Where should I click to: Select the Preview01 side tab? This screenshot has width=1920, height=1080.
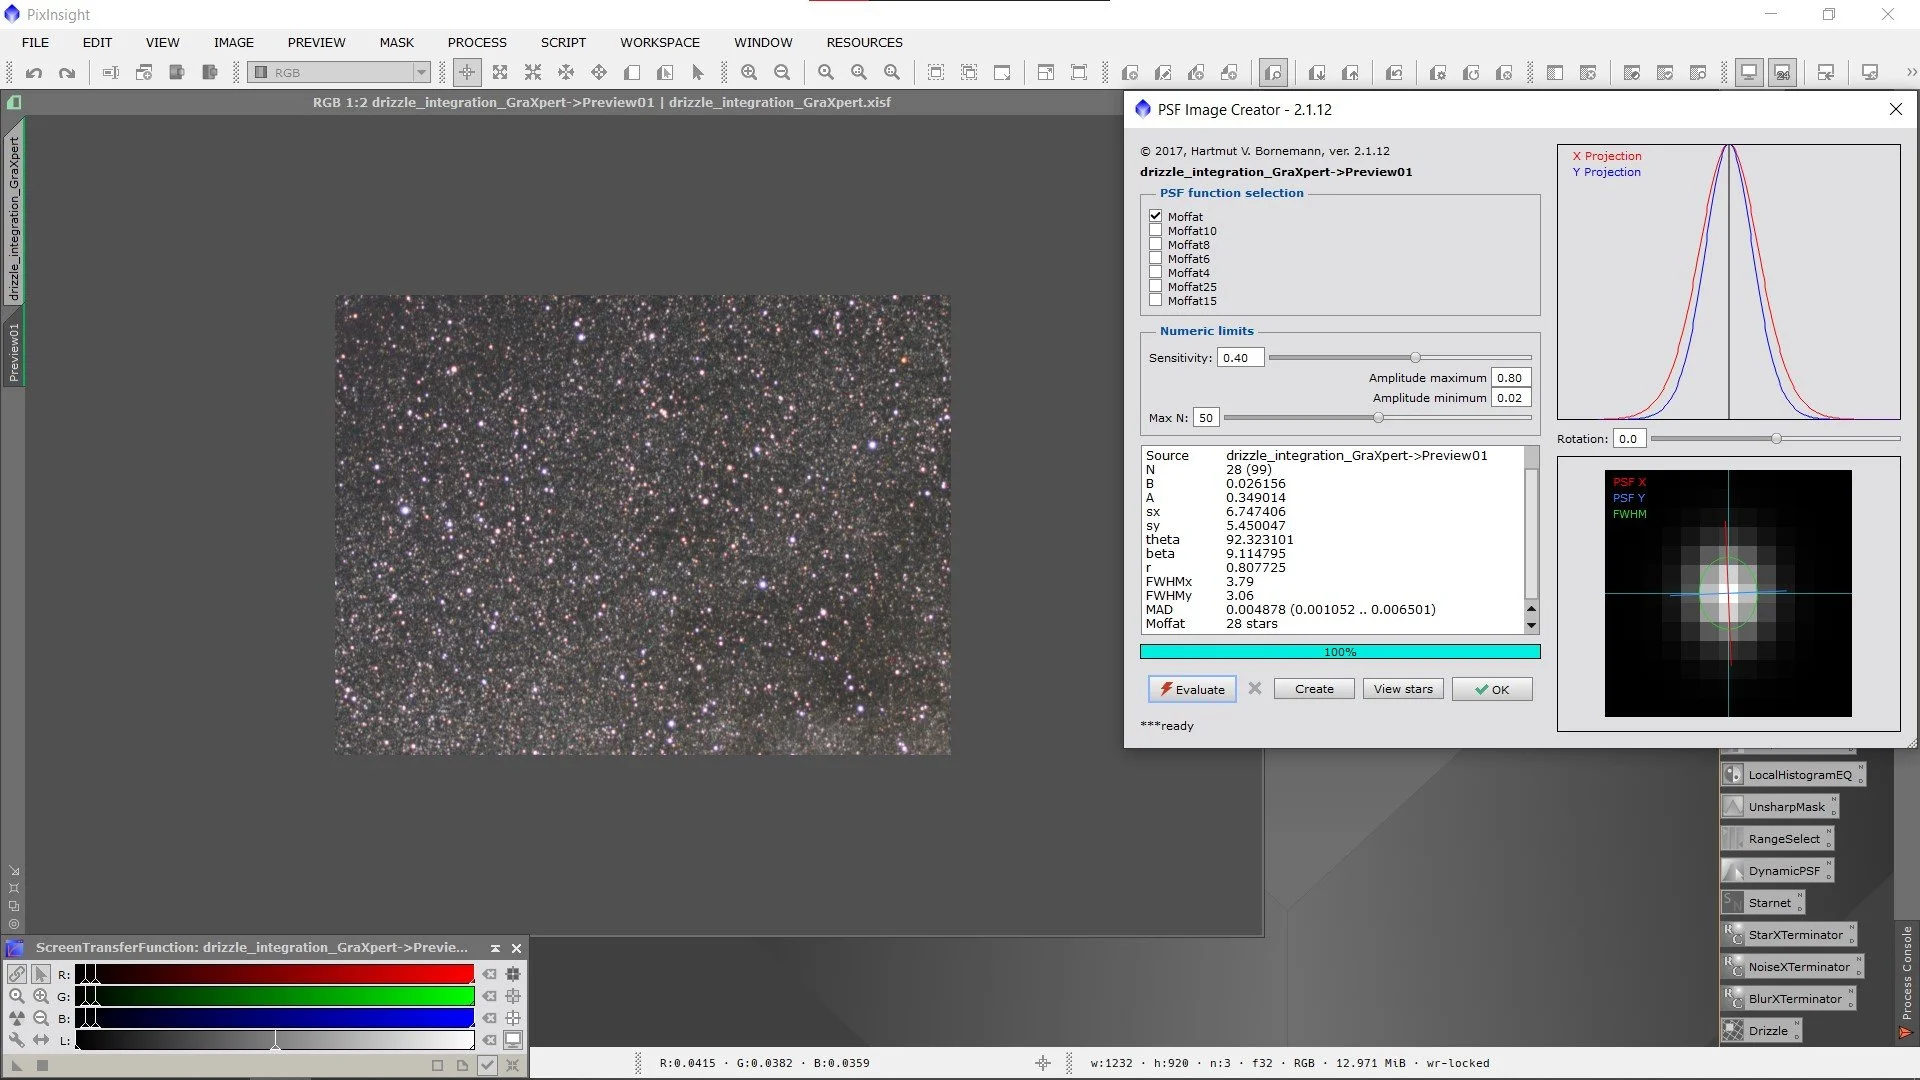pyautogui.click(x=14, y=352)
